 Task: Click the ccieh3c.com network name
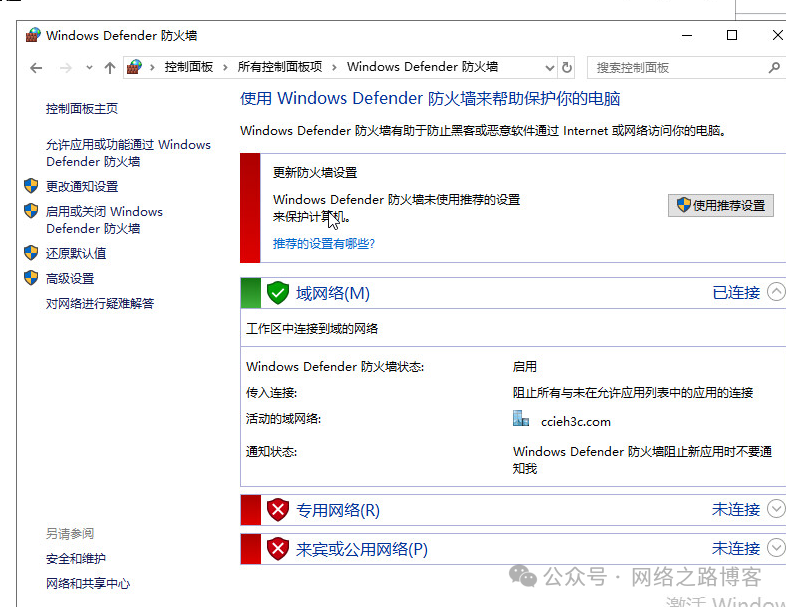pyautogui.click(x=575, y=422)
